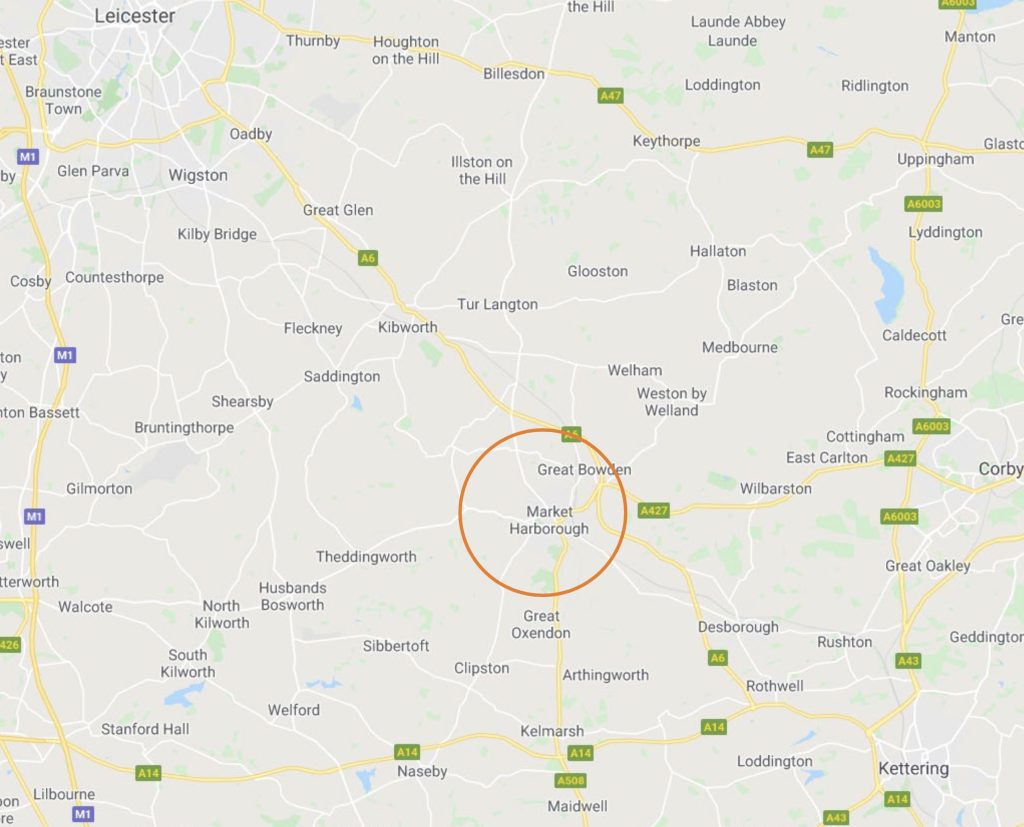Select the Leicester city label

click(x=135, y=16)
